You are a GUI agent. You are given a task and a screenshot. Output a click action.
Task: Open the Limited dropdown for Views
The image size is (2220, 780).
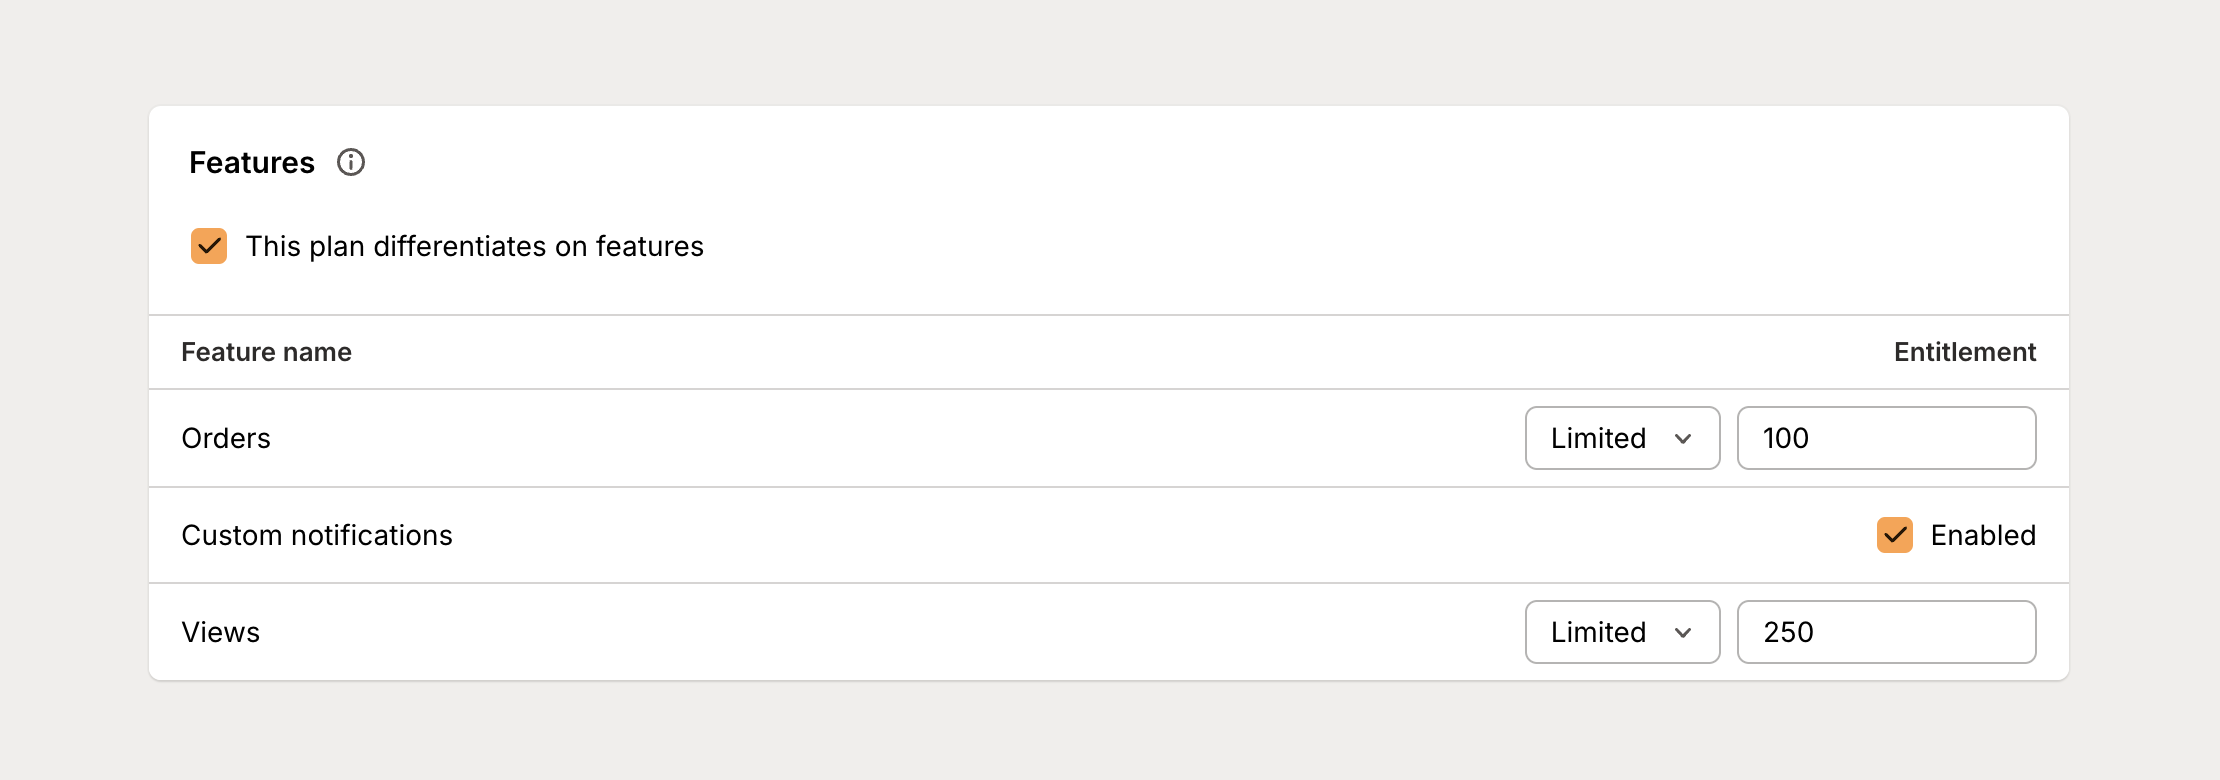tap(1622, 632)
